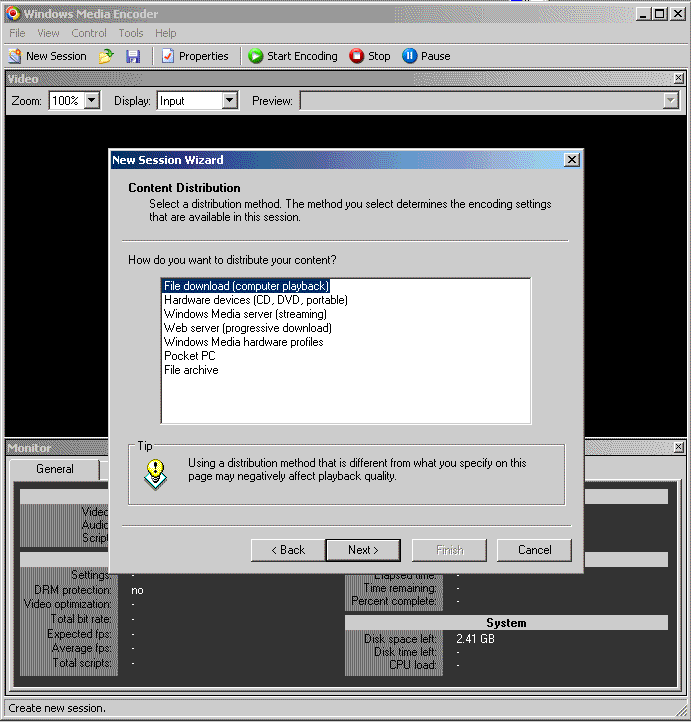
Task: Open the Tools menu
Action: (x=131, y=33)
